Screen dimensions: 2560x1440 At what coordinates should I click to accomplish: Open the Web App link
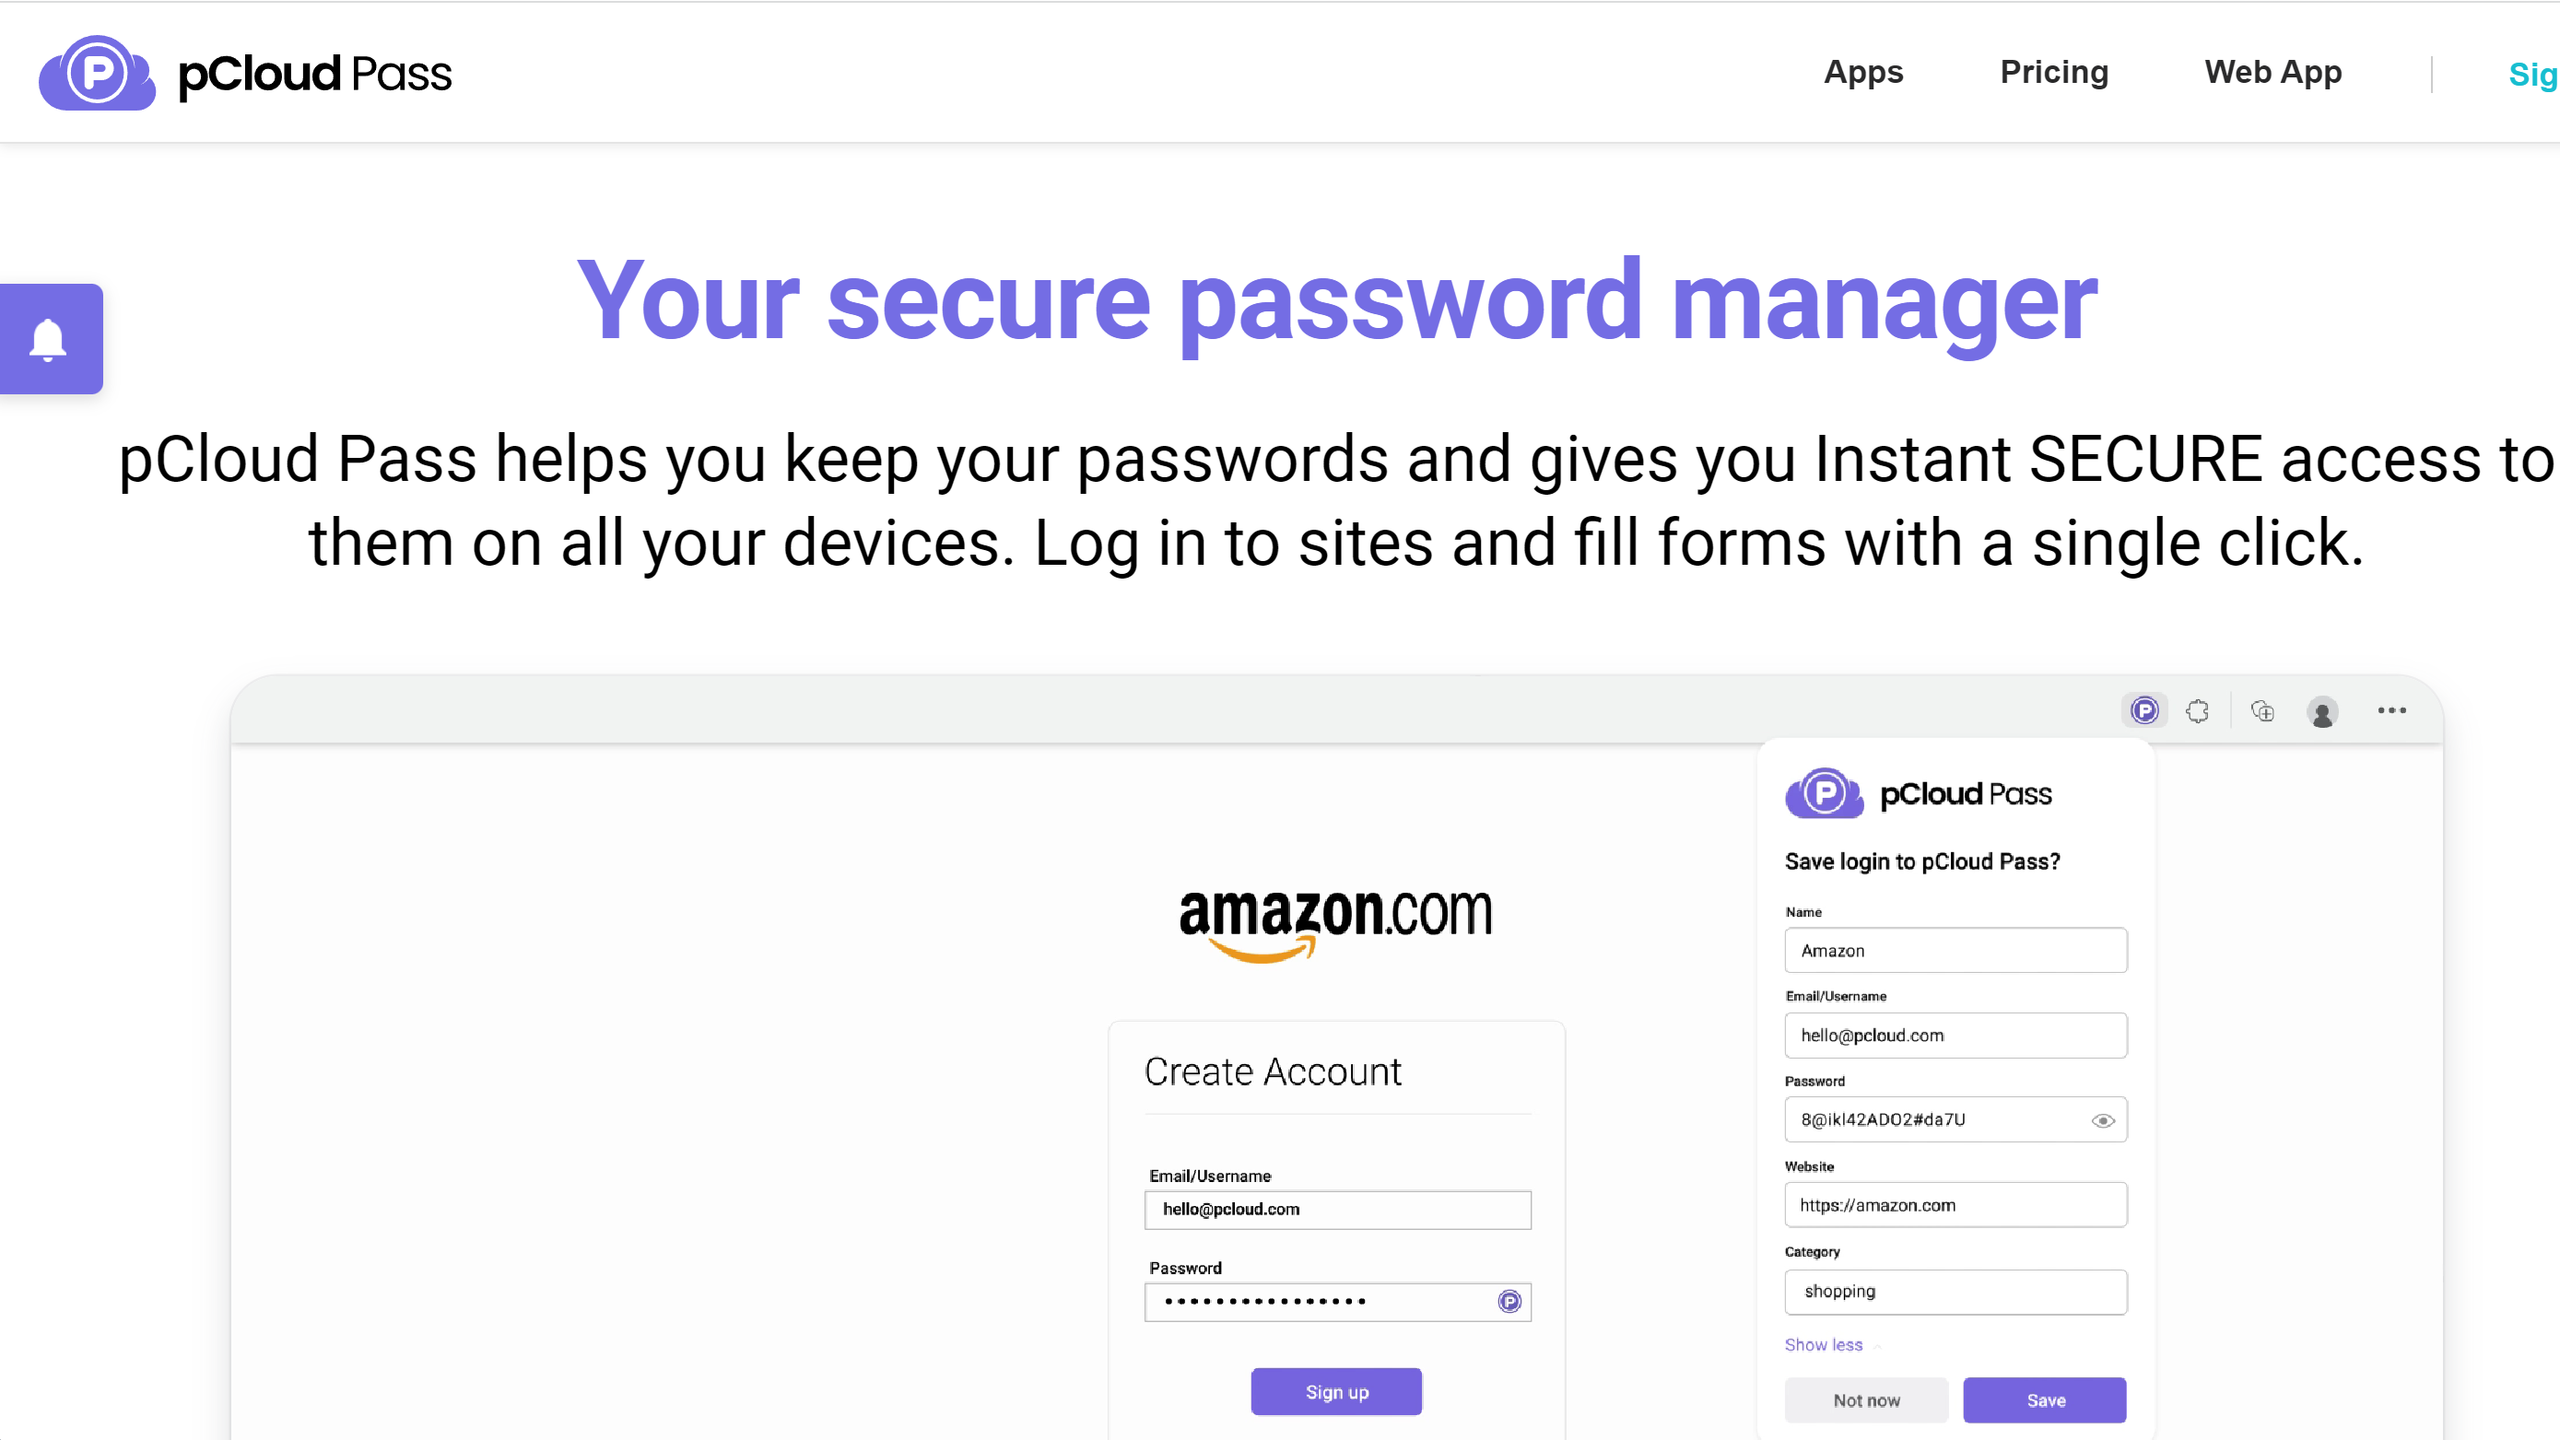(2273, 72)
